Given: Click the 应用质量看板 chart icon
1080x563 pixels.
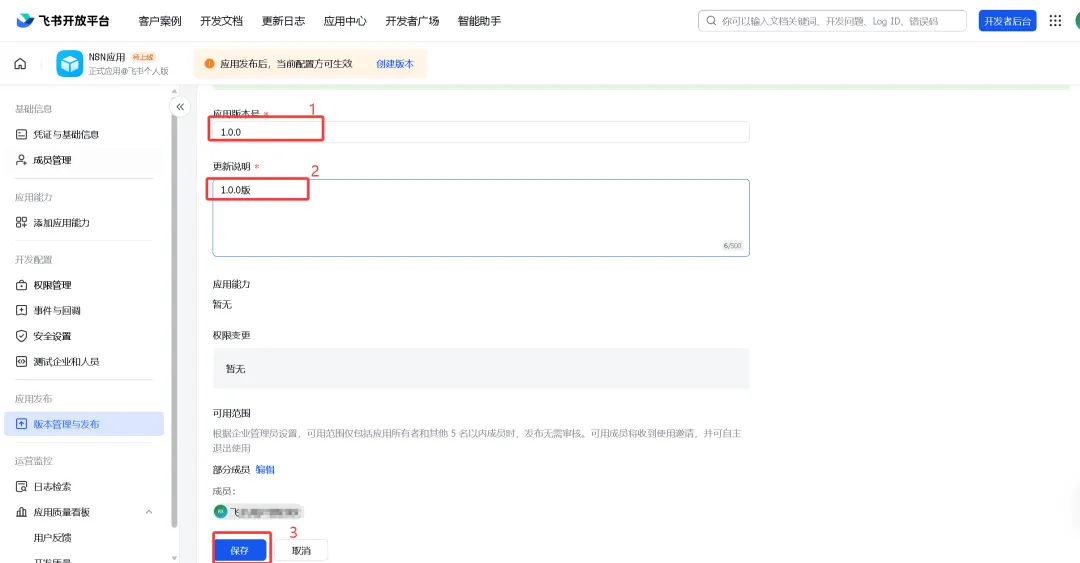Looking at the screenshot, I should [21, 512].
